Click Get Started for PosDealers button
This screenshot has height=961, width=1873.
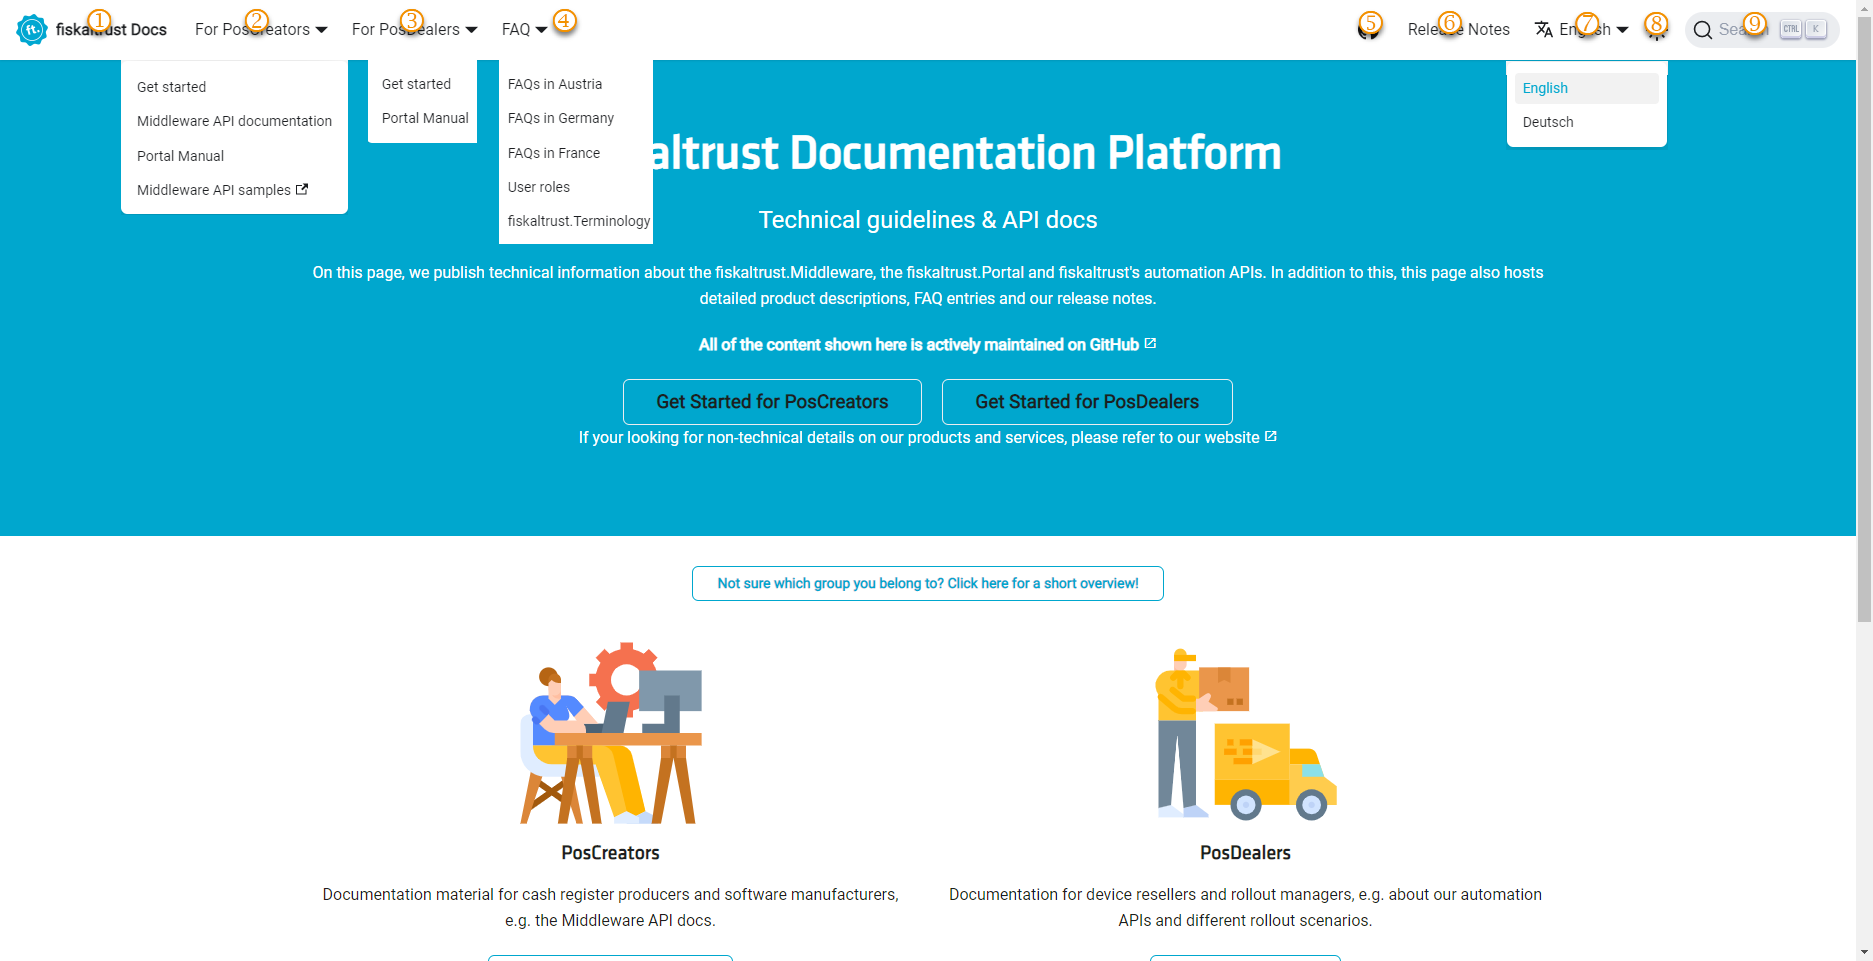(1087, 402)
